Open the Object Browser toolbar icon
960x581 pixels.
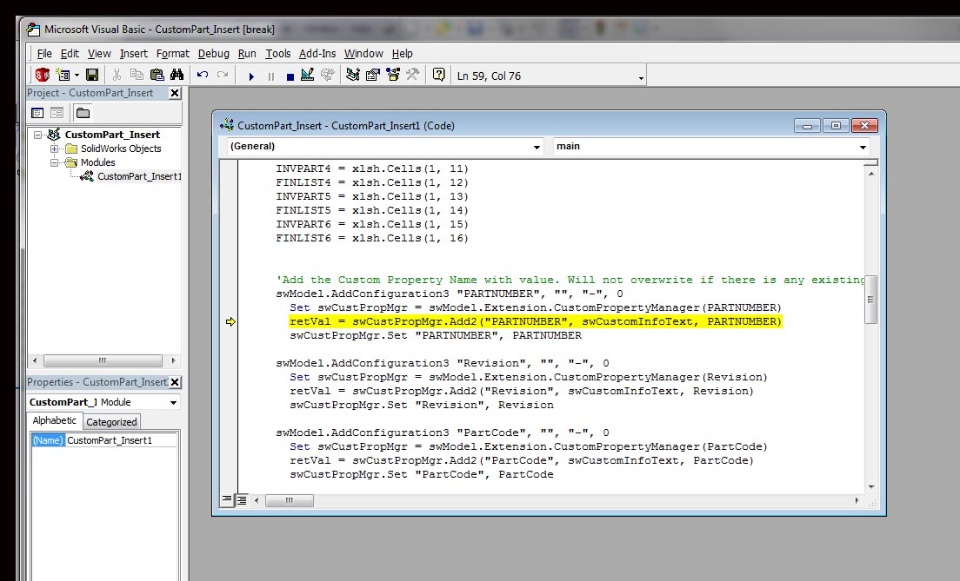pyautogui.click(x=393, y=75)
